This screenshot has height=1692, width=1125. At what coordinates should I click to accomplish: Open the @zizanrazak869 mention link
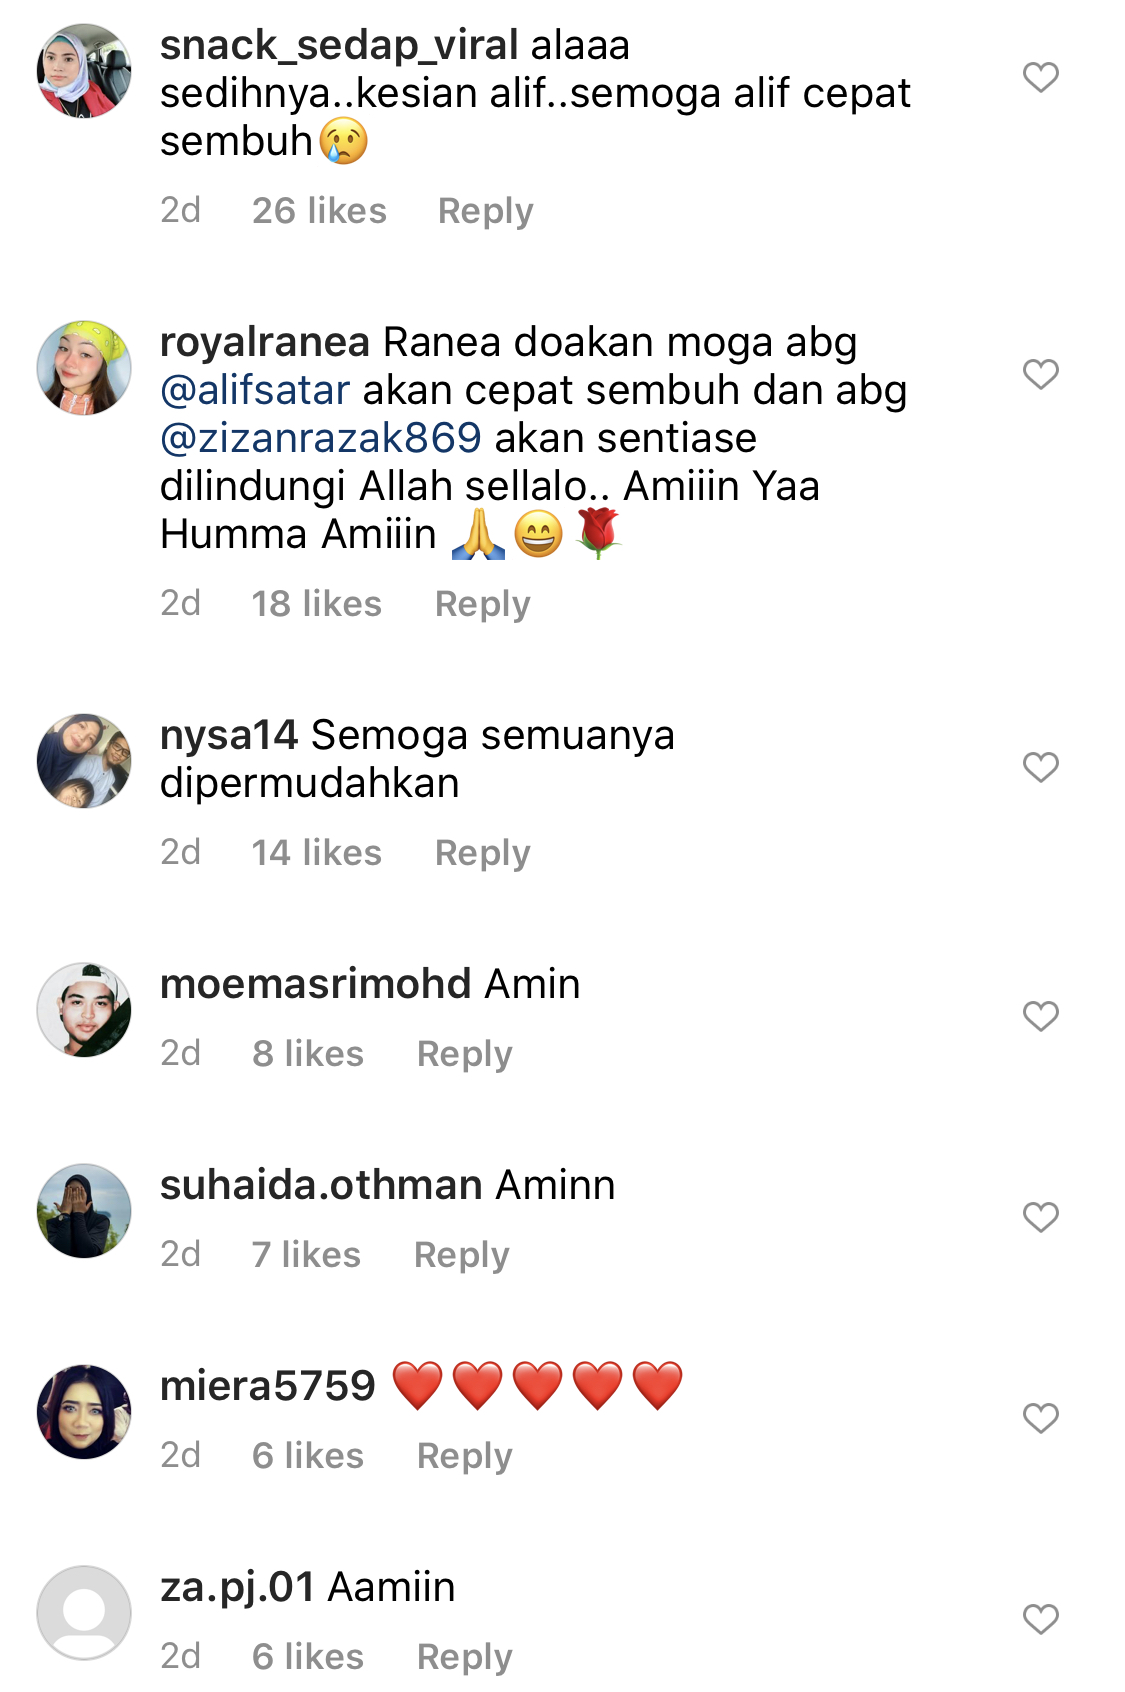pyautogui.click(x=321, y=438)
